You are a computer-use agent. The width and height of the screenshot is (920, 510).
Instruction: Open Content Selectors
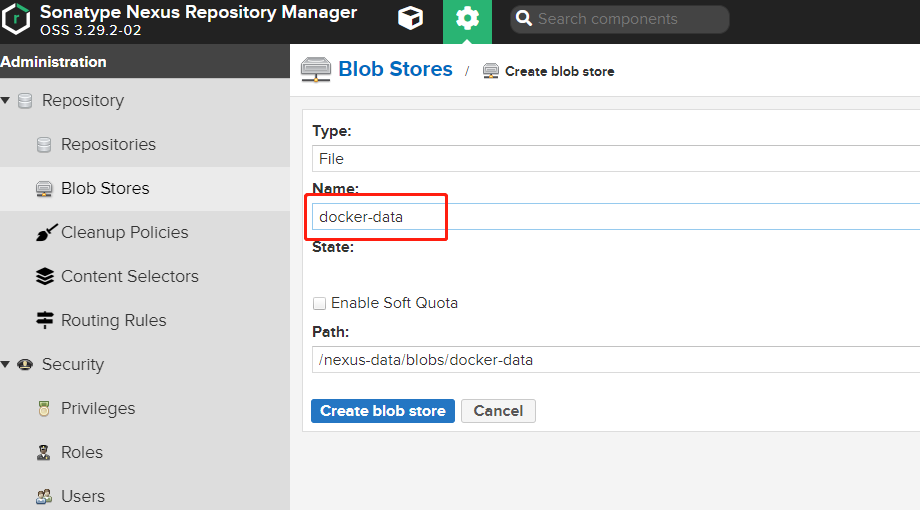130,276
